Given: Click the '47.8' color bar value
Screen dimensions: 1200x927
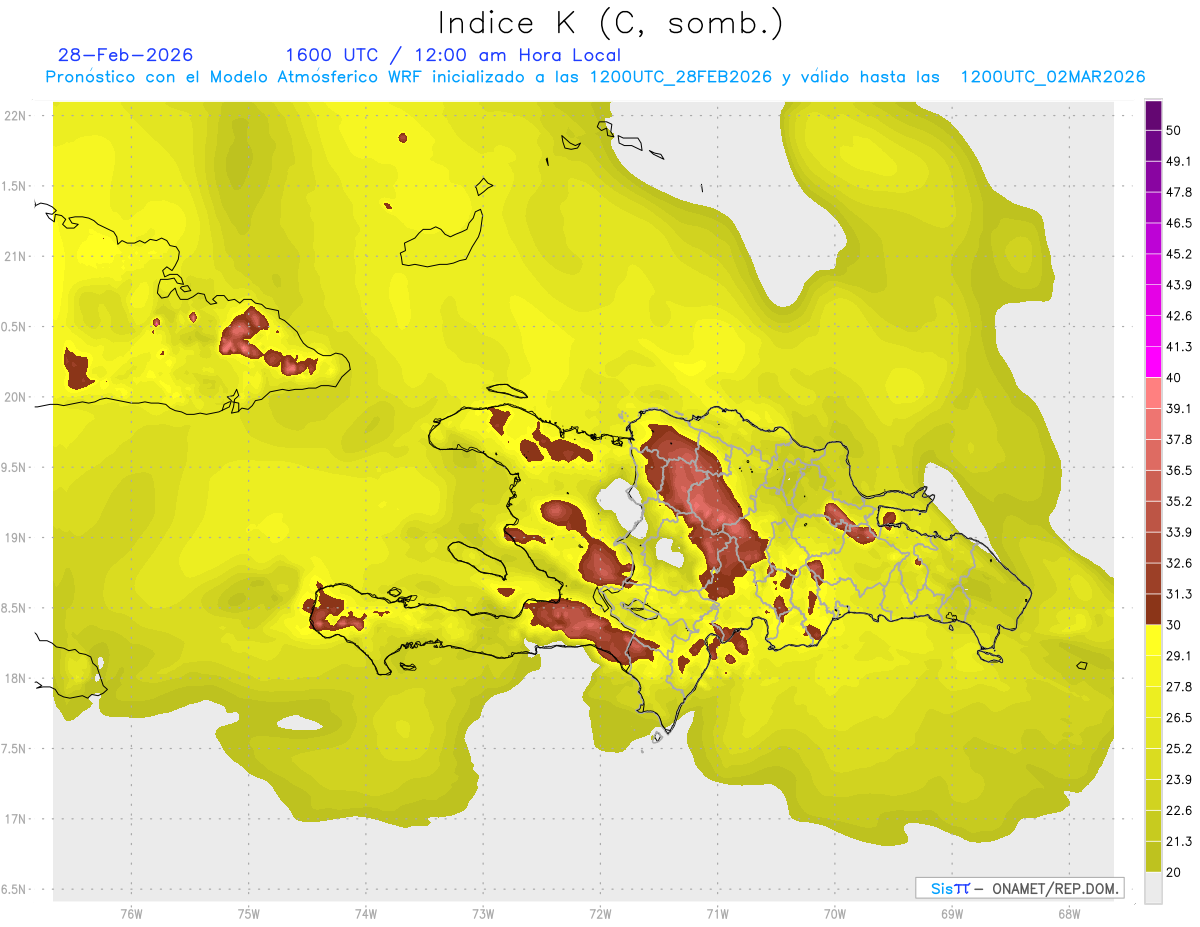Looking at the screenshot, I should point(1179,192).
